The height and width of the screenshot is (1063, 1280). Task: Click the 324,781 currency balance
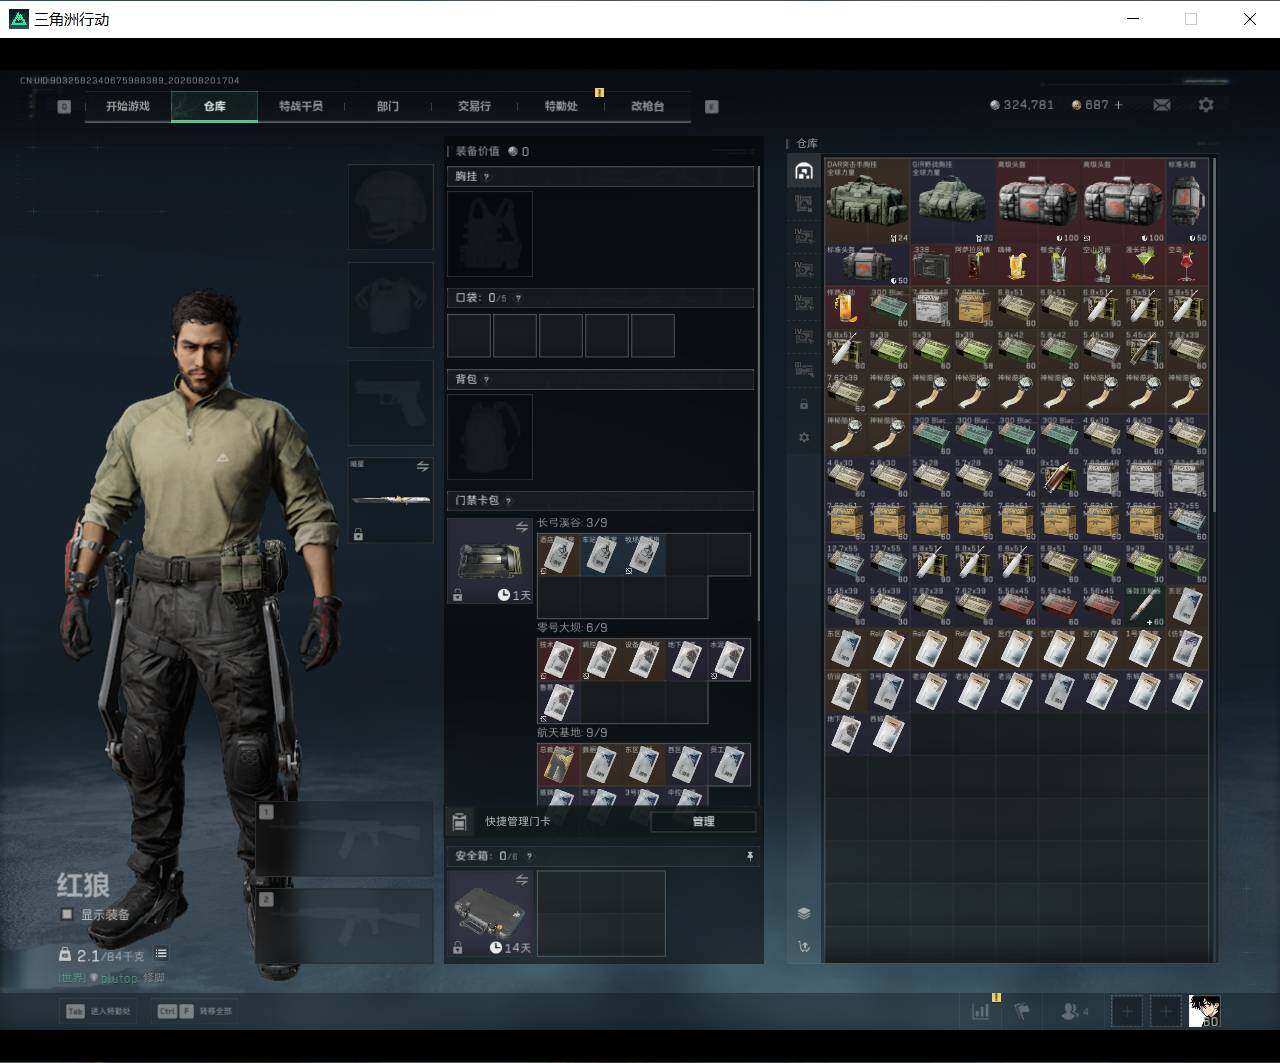[1022, 105]
